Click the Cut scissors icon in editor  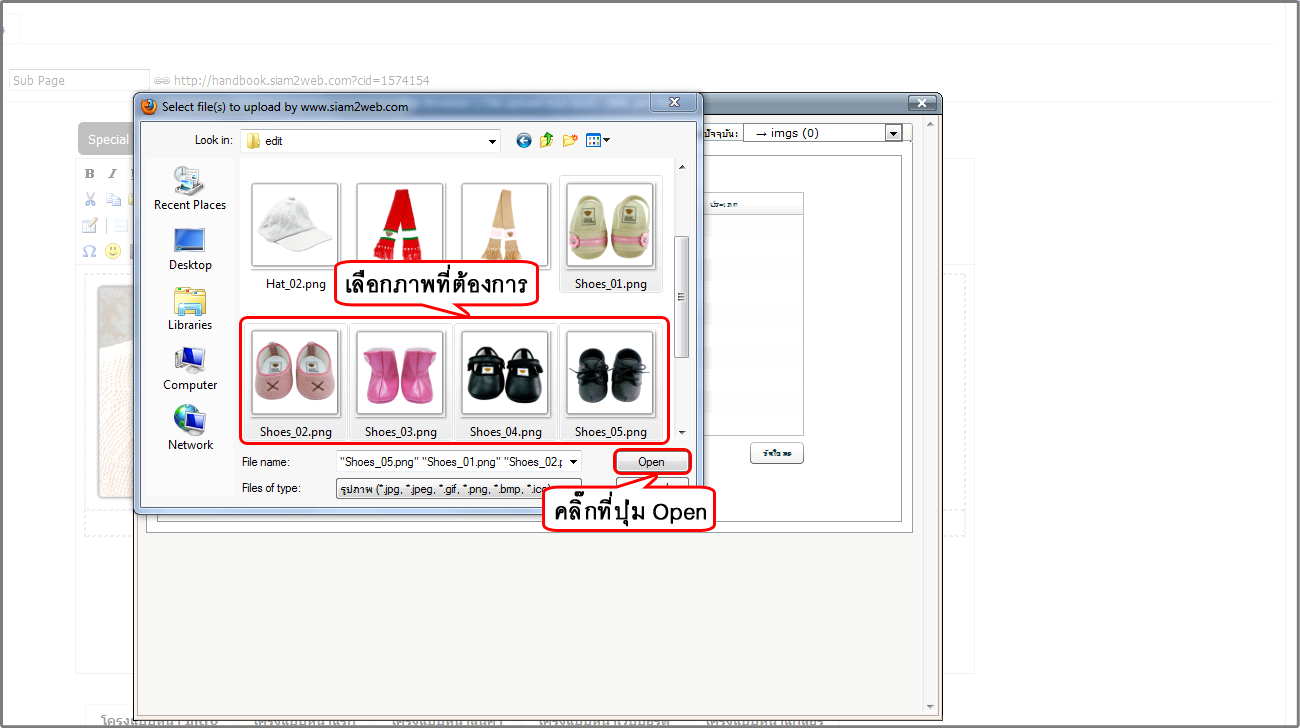coord(90,199)
